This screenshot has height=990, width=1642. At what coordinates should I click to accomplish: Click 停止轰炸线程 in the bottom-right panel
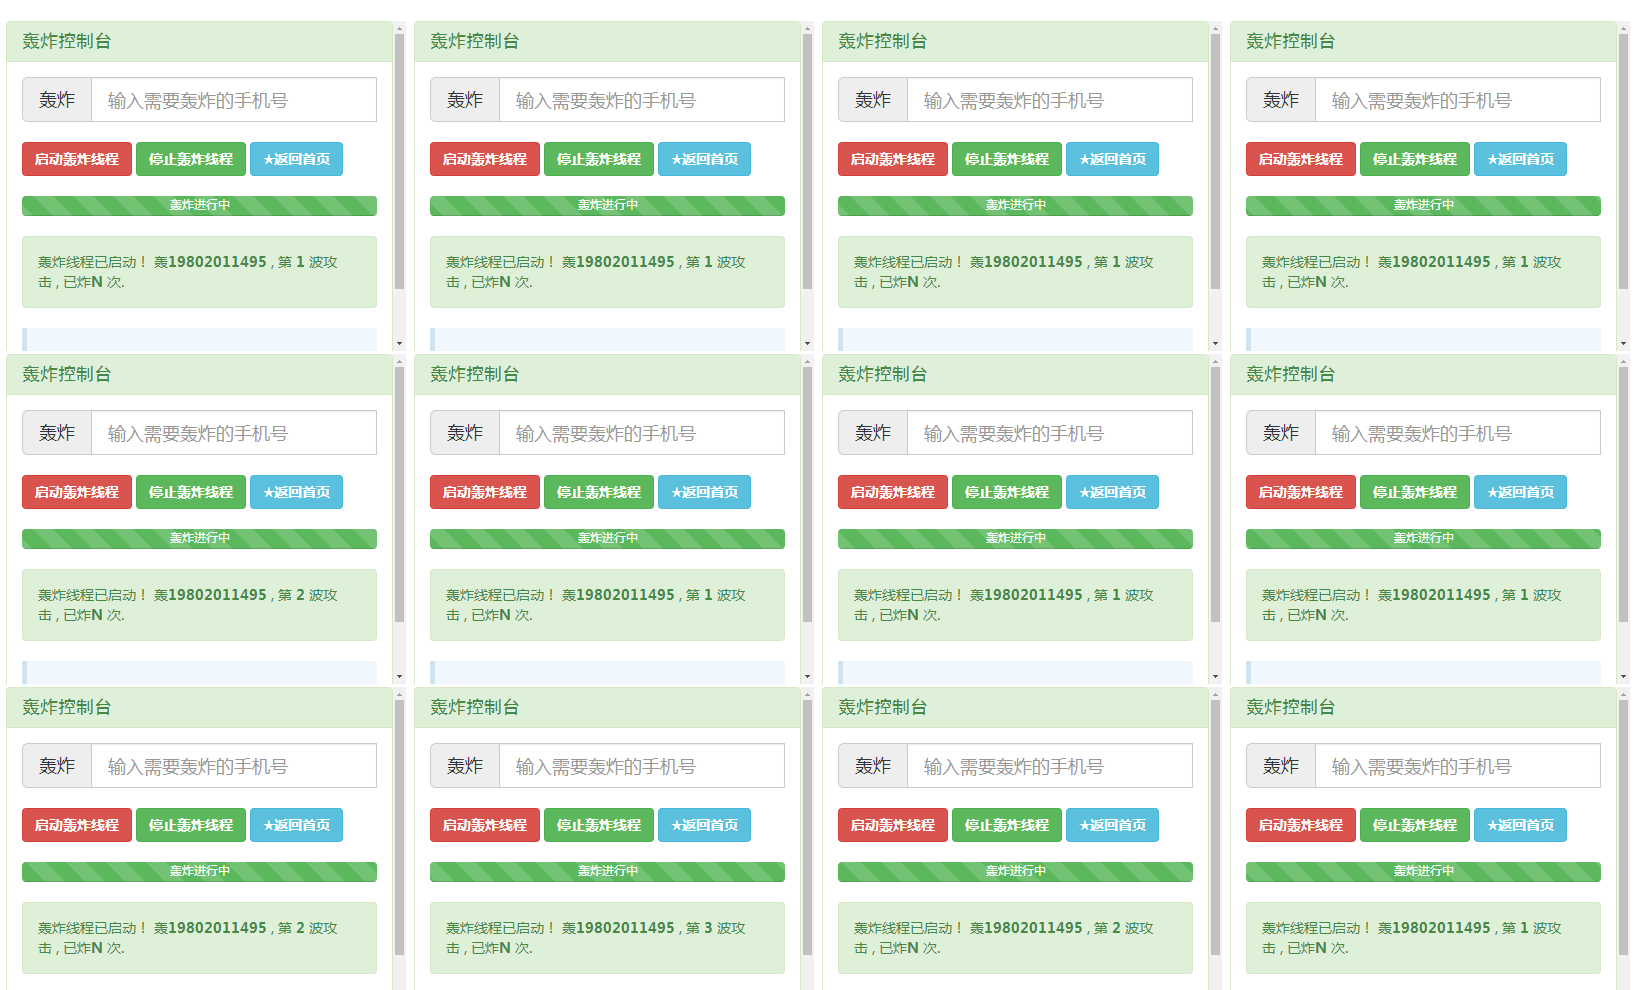point(1415,825)
